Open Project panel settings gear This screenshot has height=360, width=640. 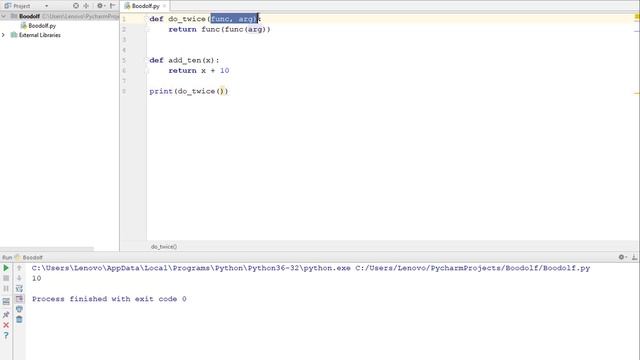100,6
